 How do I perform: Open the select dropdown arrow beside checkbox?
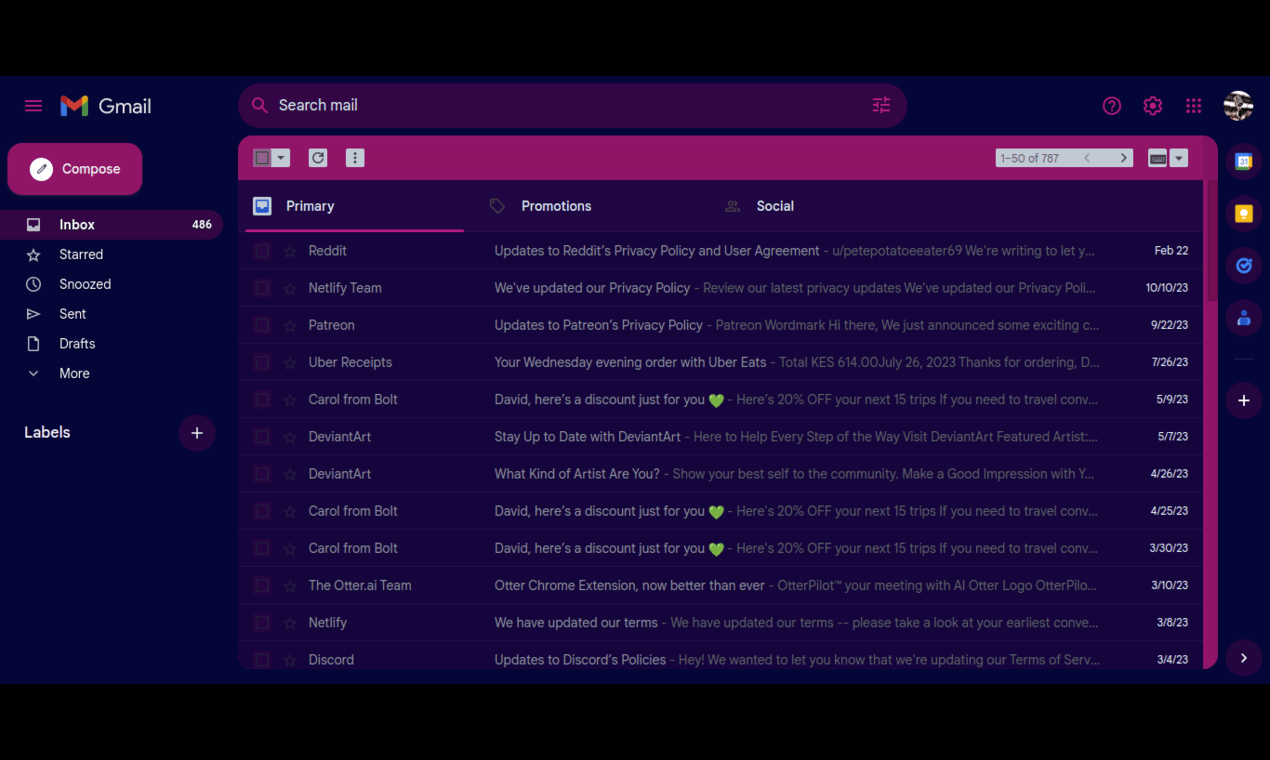281,158
